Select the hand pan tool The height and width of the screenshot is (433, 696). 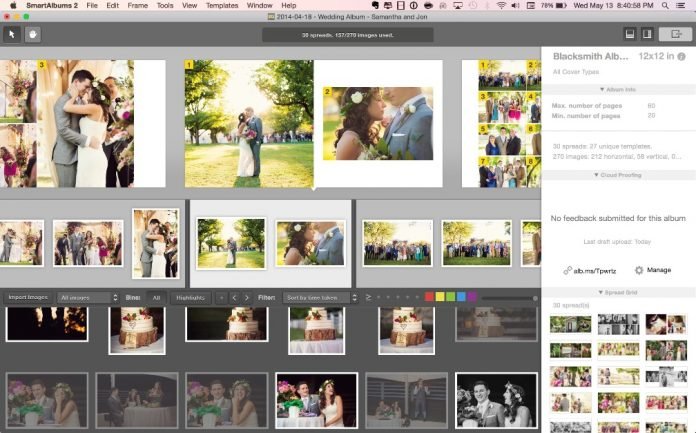coord(33,34)
